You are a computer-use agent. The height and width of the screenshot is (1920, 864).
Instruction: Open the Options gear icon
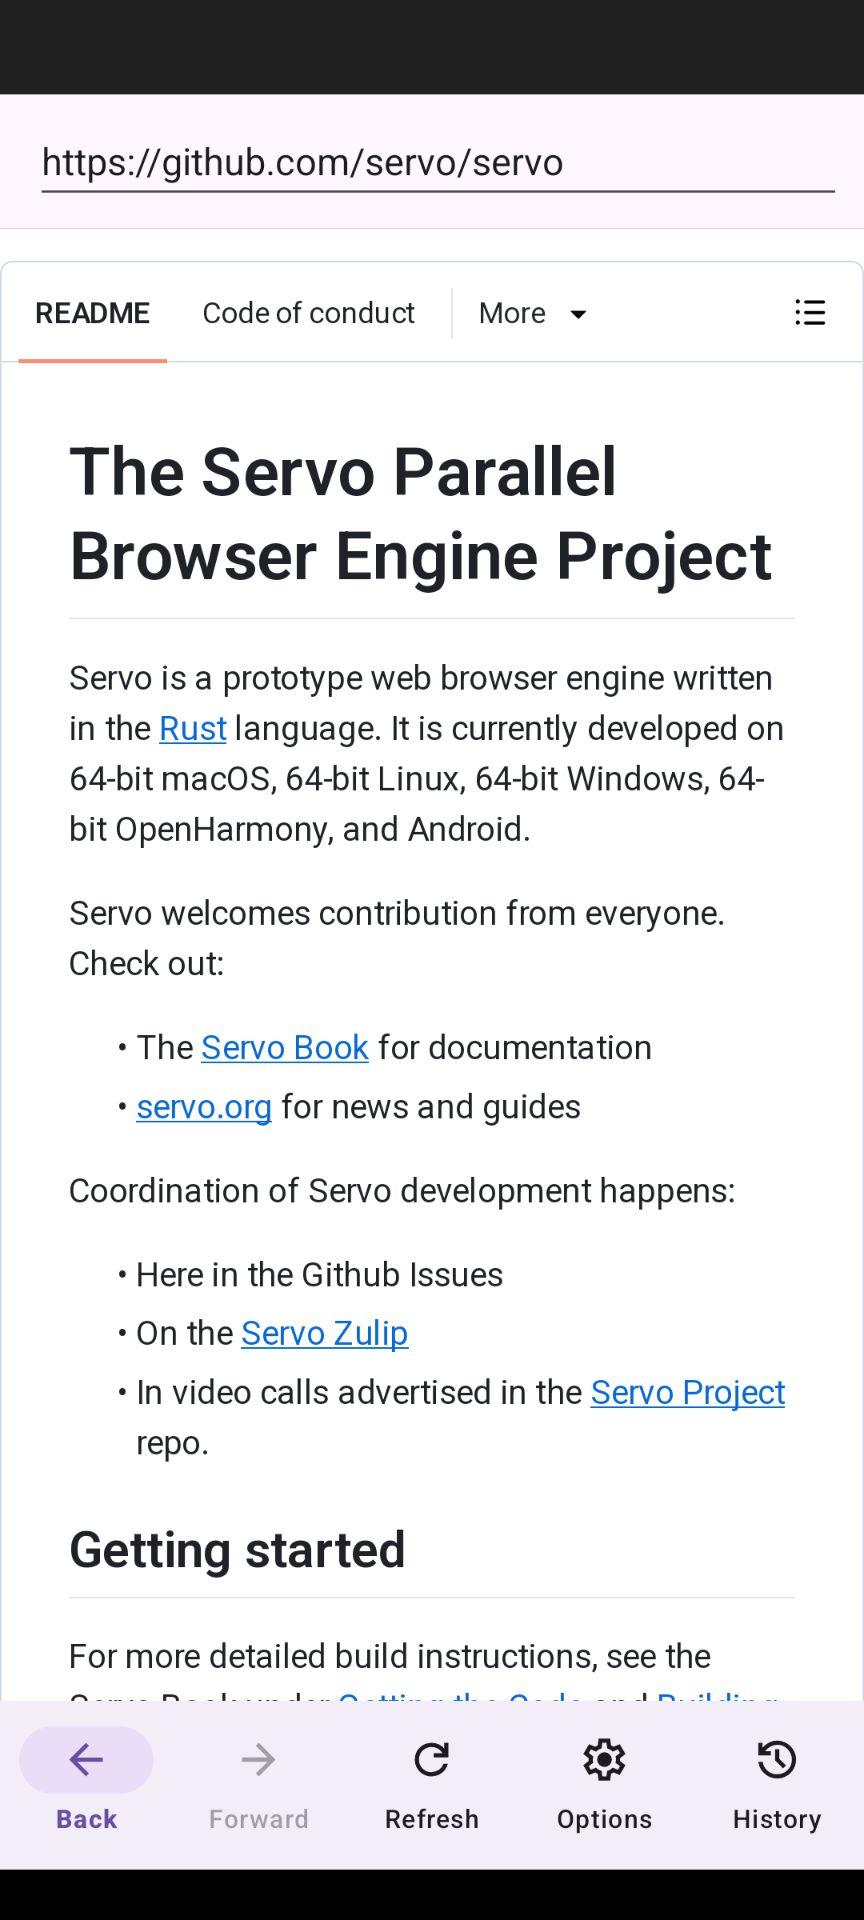(x=604, y=1760)
